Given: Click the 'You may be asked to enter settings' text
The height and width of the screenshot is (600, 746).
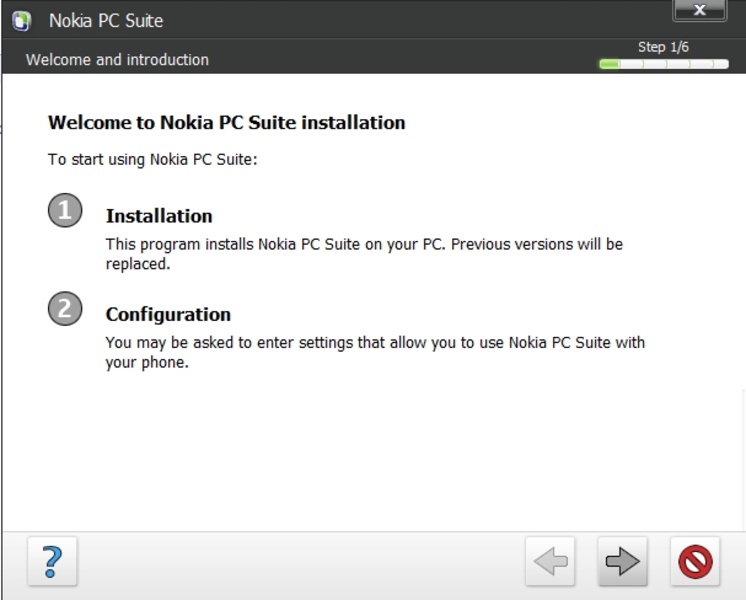Looking at the screenshot, I should click(375, 352).
